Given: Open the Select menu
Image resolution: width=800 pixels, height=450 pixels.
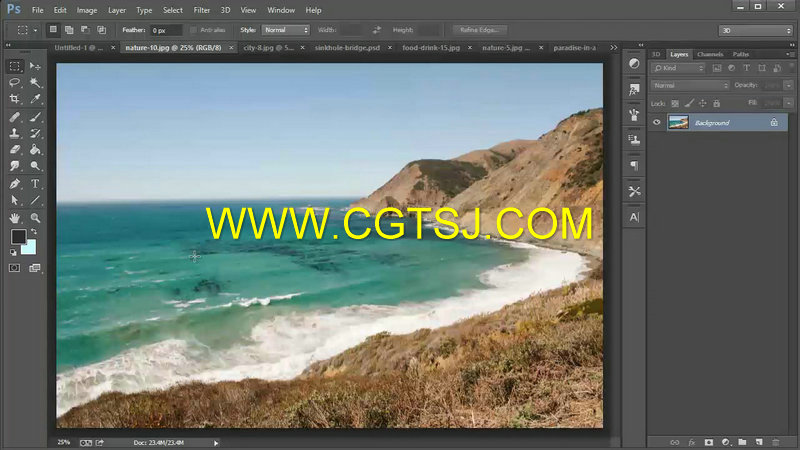Looking at the screenshot, I should coord(172,10).
